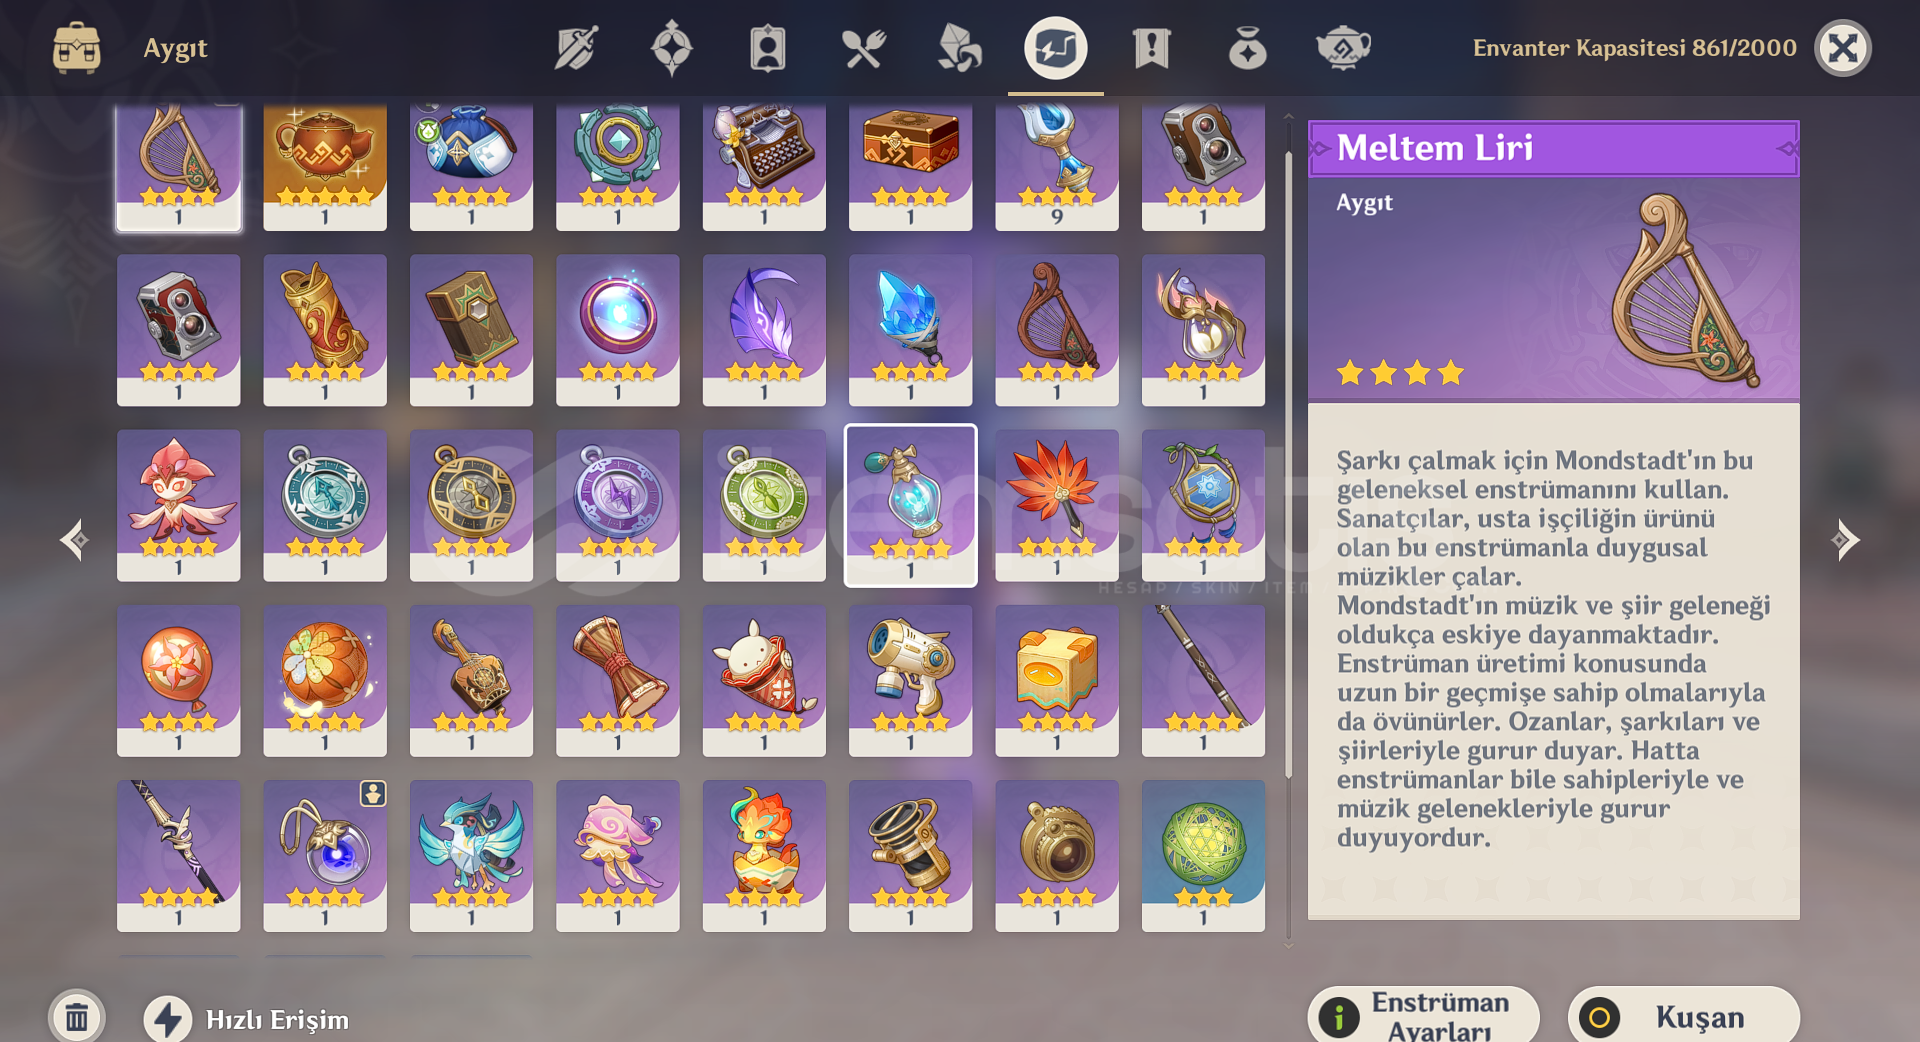Click the trash delete icon
1920x1042 pixels.
(x=77, y=1018)
